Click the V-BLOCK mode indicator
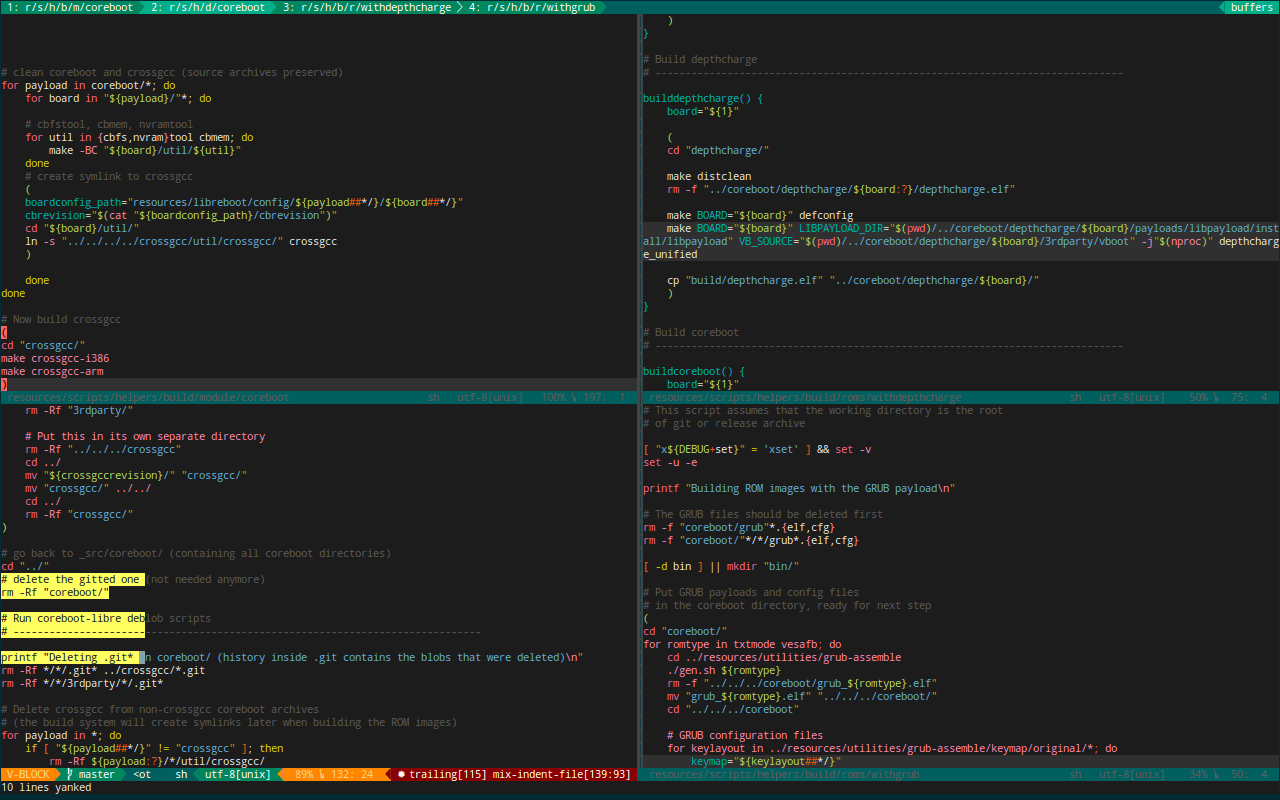The image size is (1280, 800). click(29, 774)
